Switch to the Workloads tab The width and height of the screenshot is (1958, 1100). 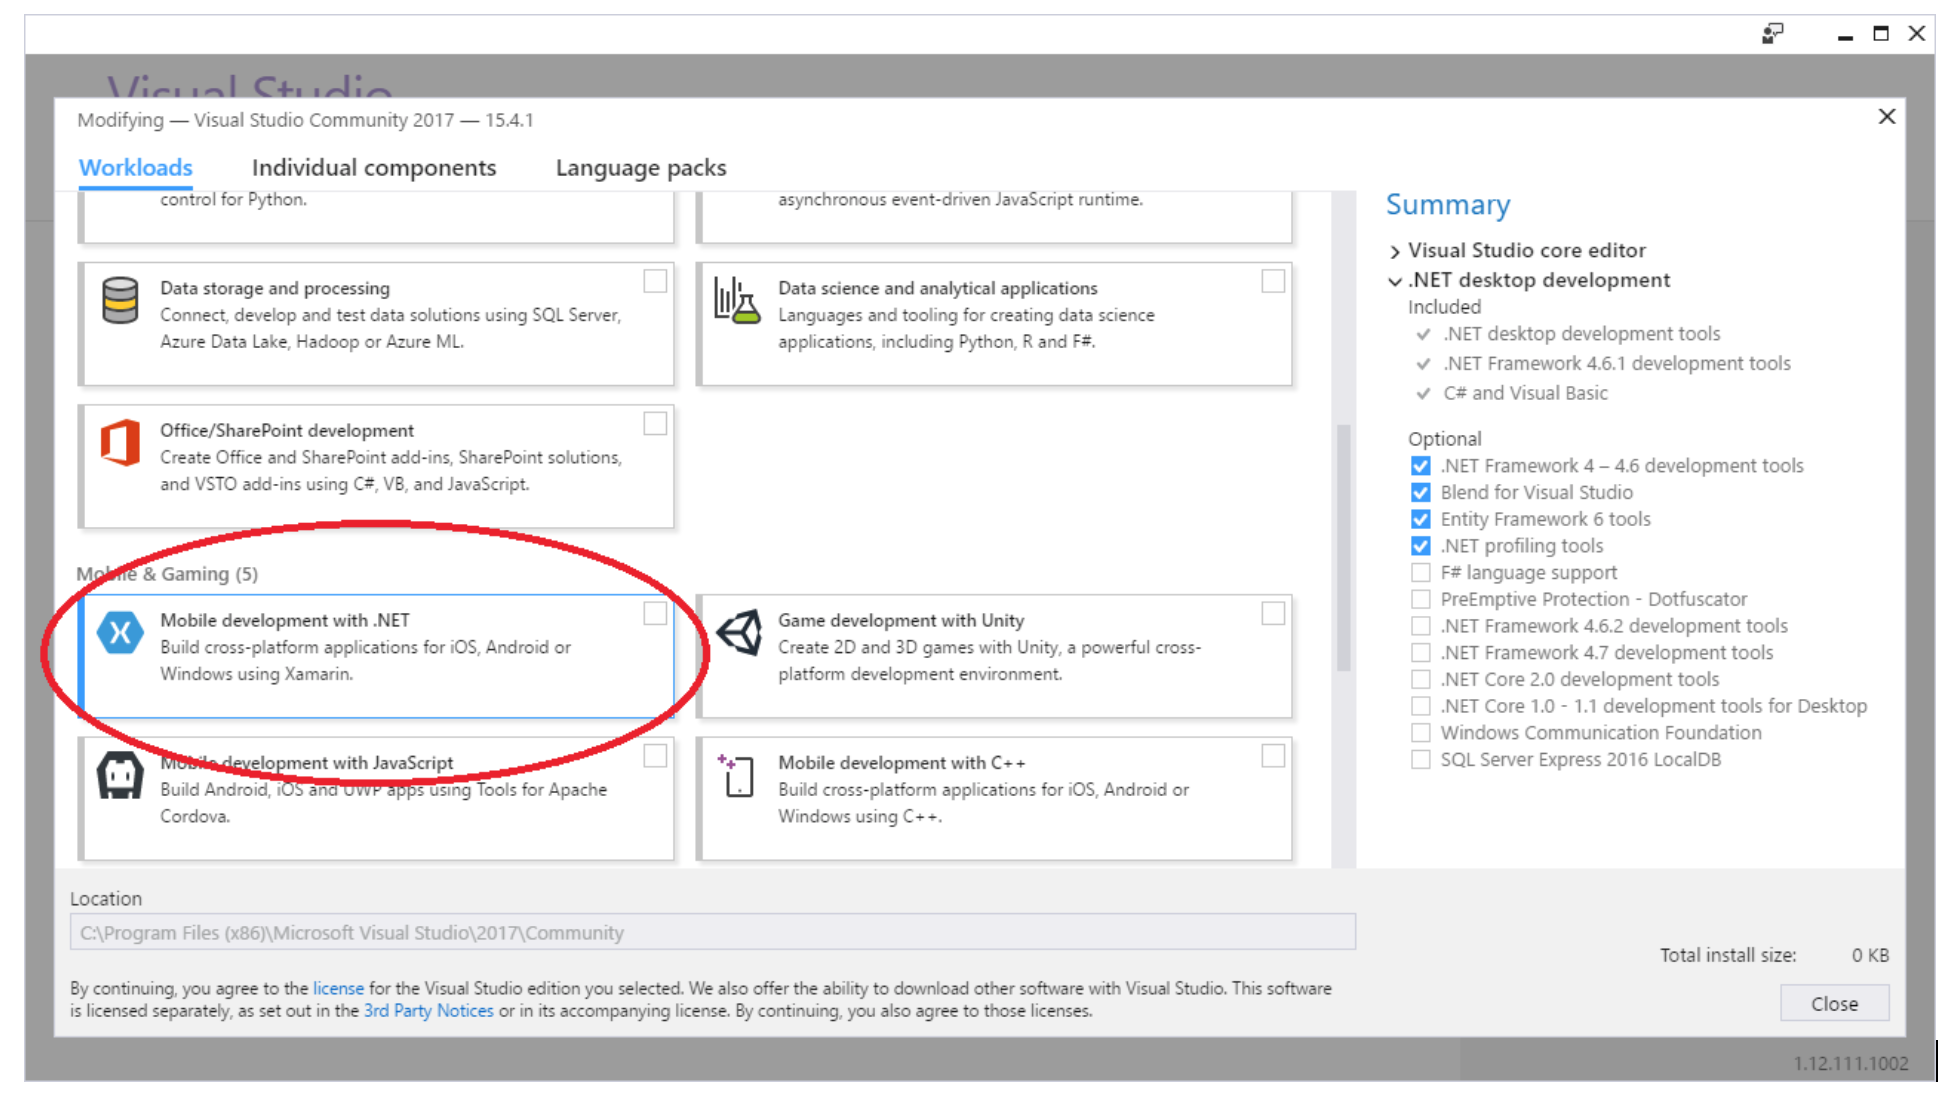[x=136, y=167]
